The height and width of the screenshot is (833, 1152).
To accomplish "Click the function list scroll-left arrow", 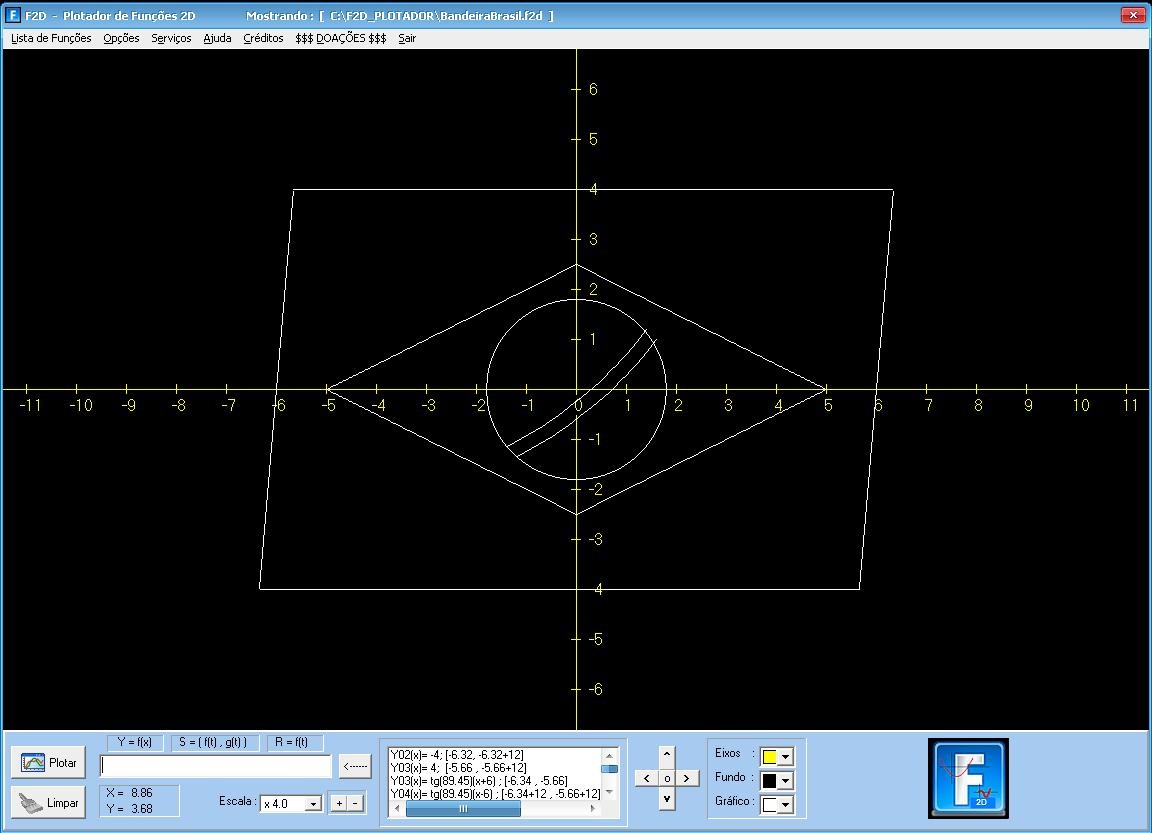I will (x=397, y=809).
